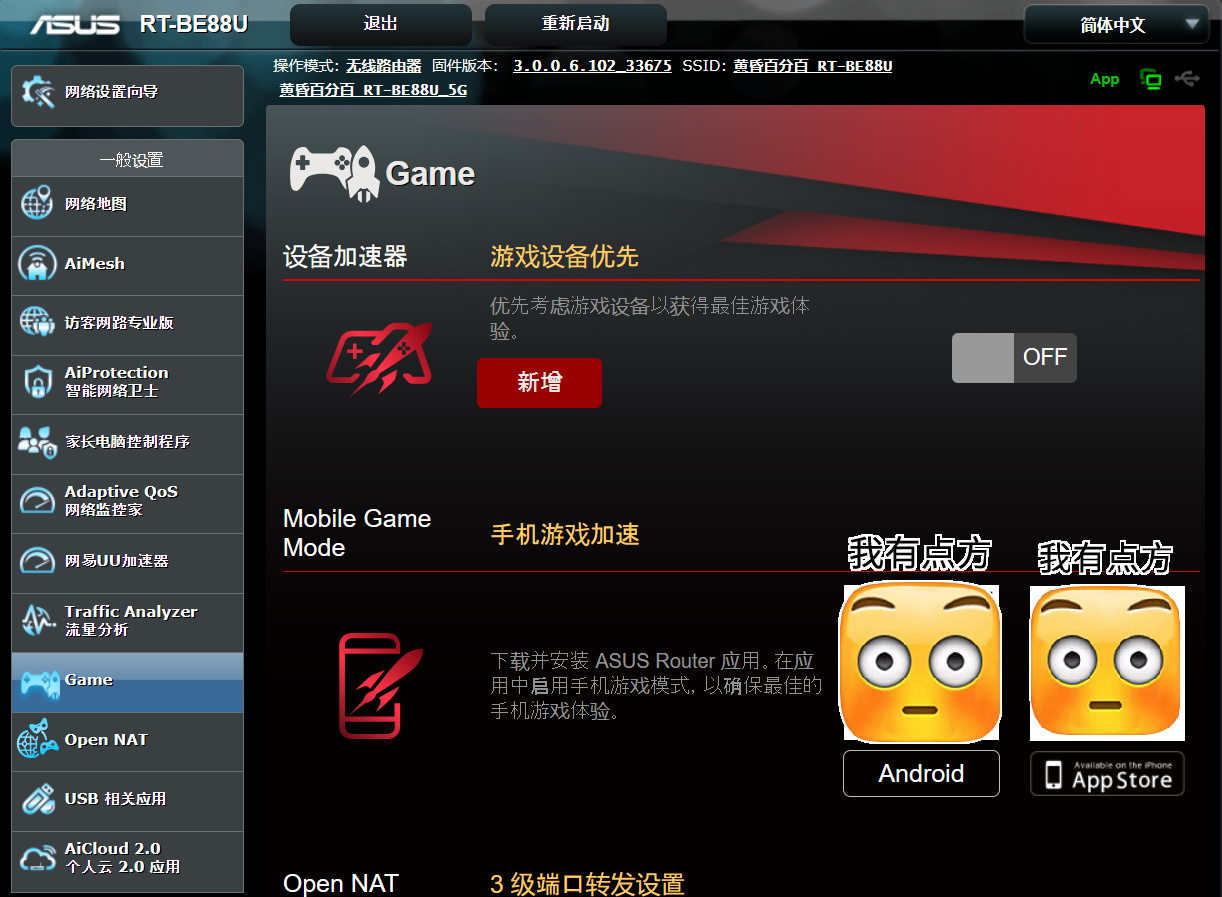Click the red mobile game mode phone icon

(x=380, y=685)
